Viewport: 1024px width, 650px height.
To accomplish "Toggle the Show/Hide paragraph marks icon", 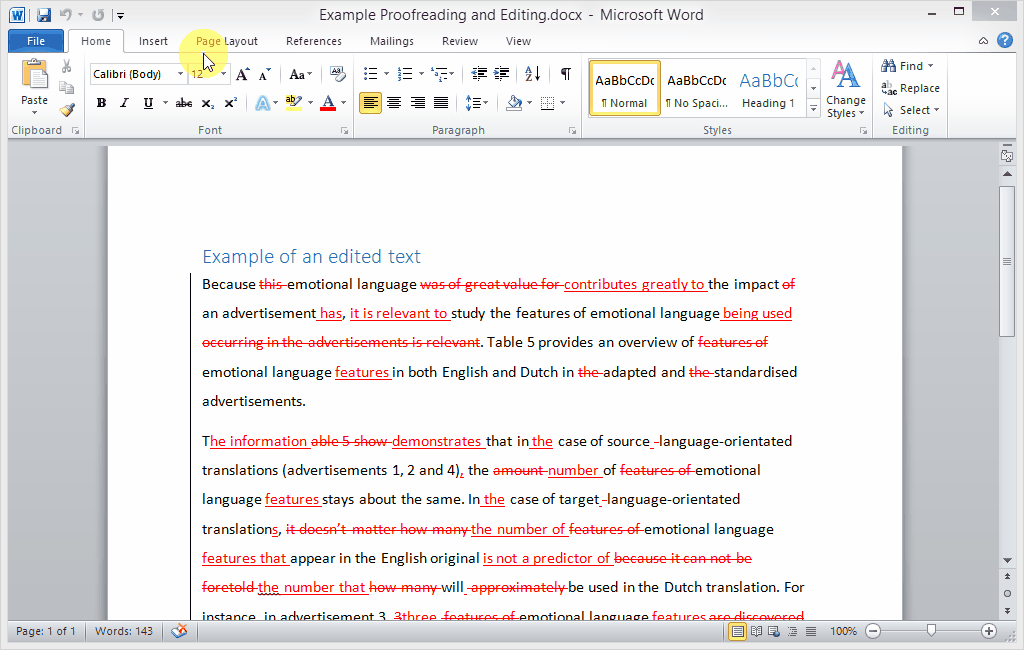I will [565, 74].
